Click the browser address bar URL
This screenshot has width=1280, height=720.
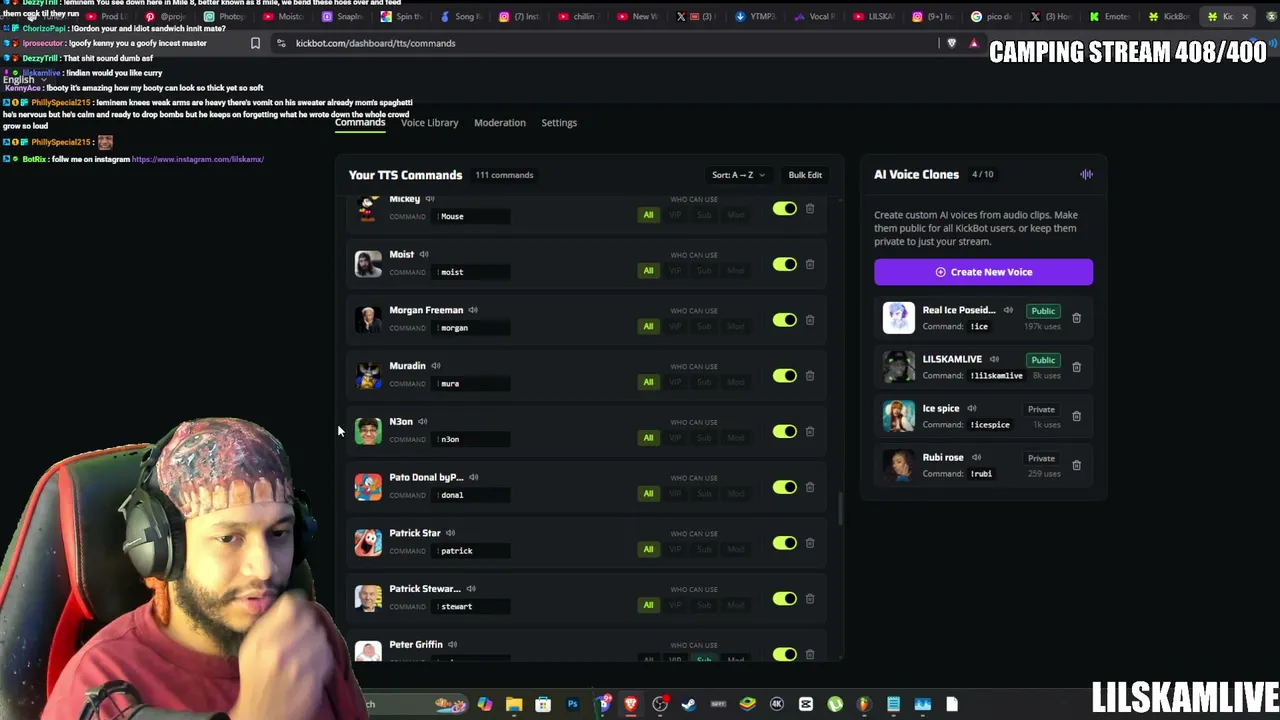376,43
